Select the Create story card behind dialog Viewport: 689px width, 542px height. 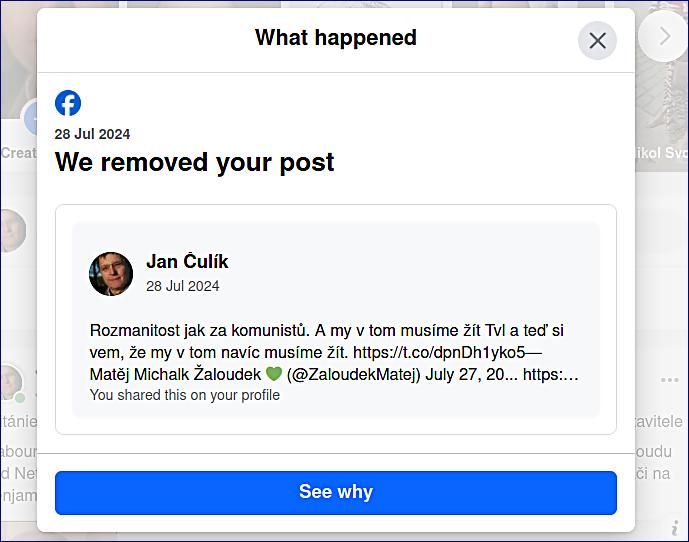[17, 130]
